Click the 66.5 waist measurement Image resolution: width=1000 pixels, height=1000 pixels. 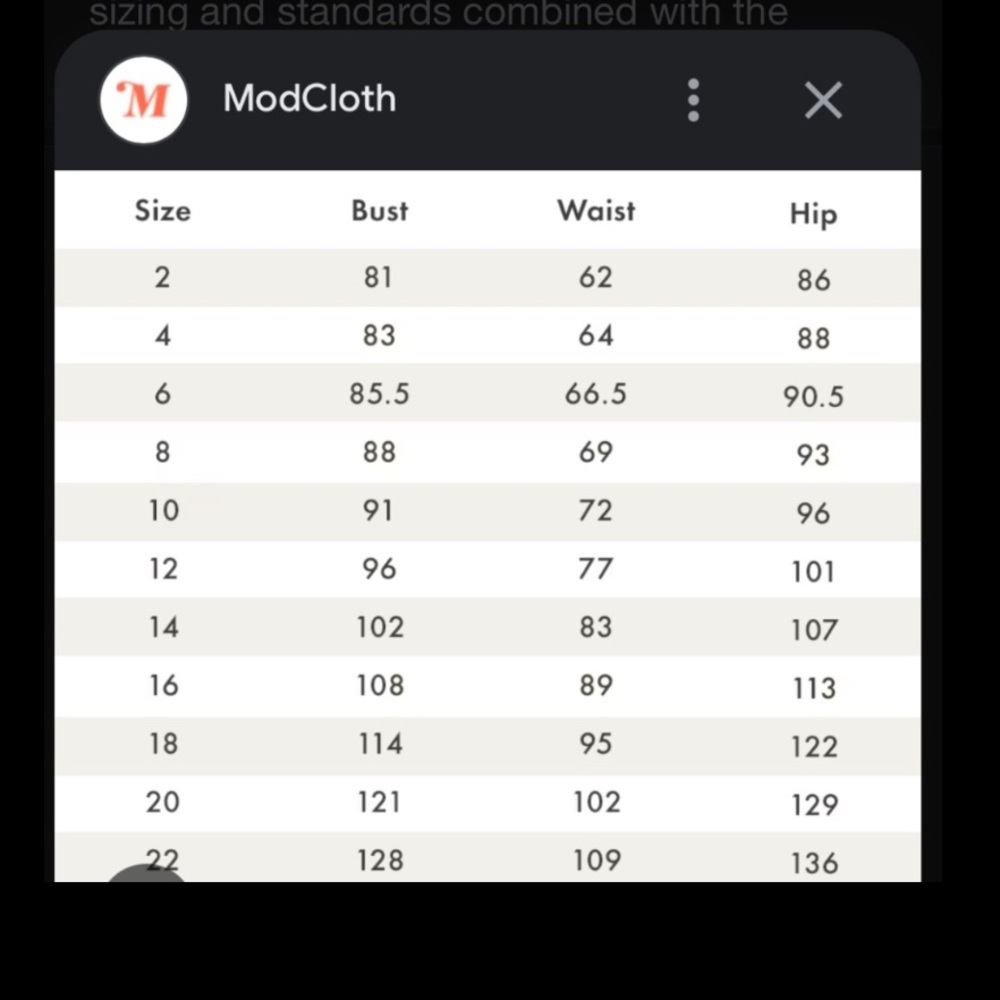596,394
